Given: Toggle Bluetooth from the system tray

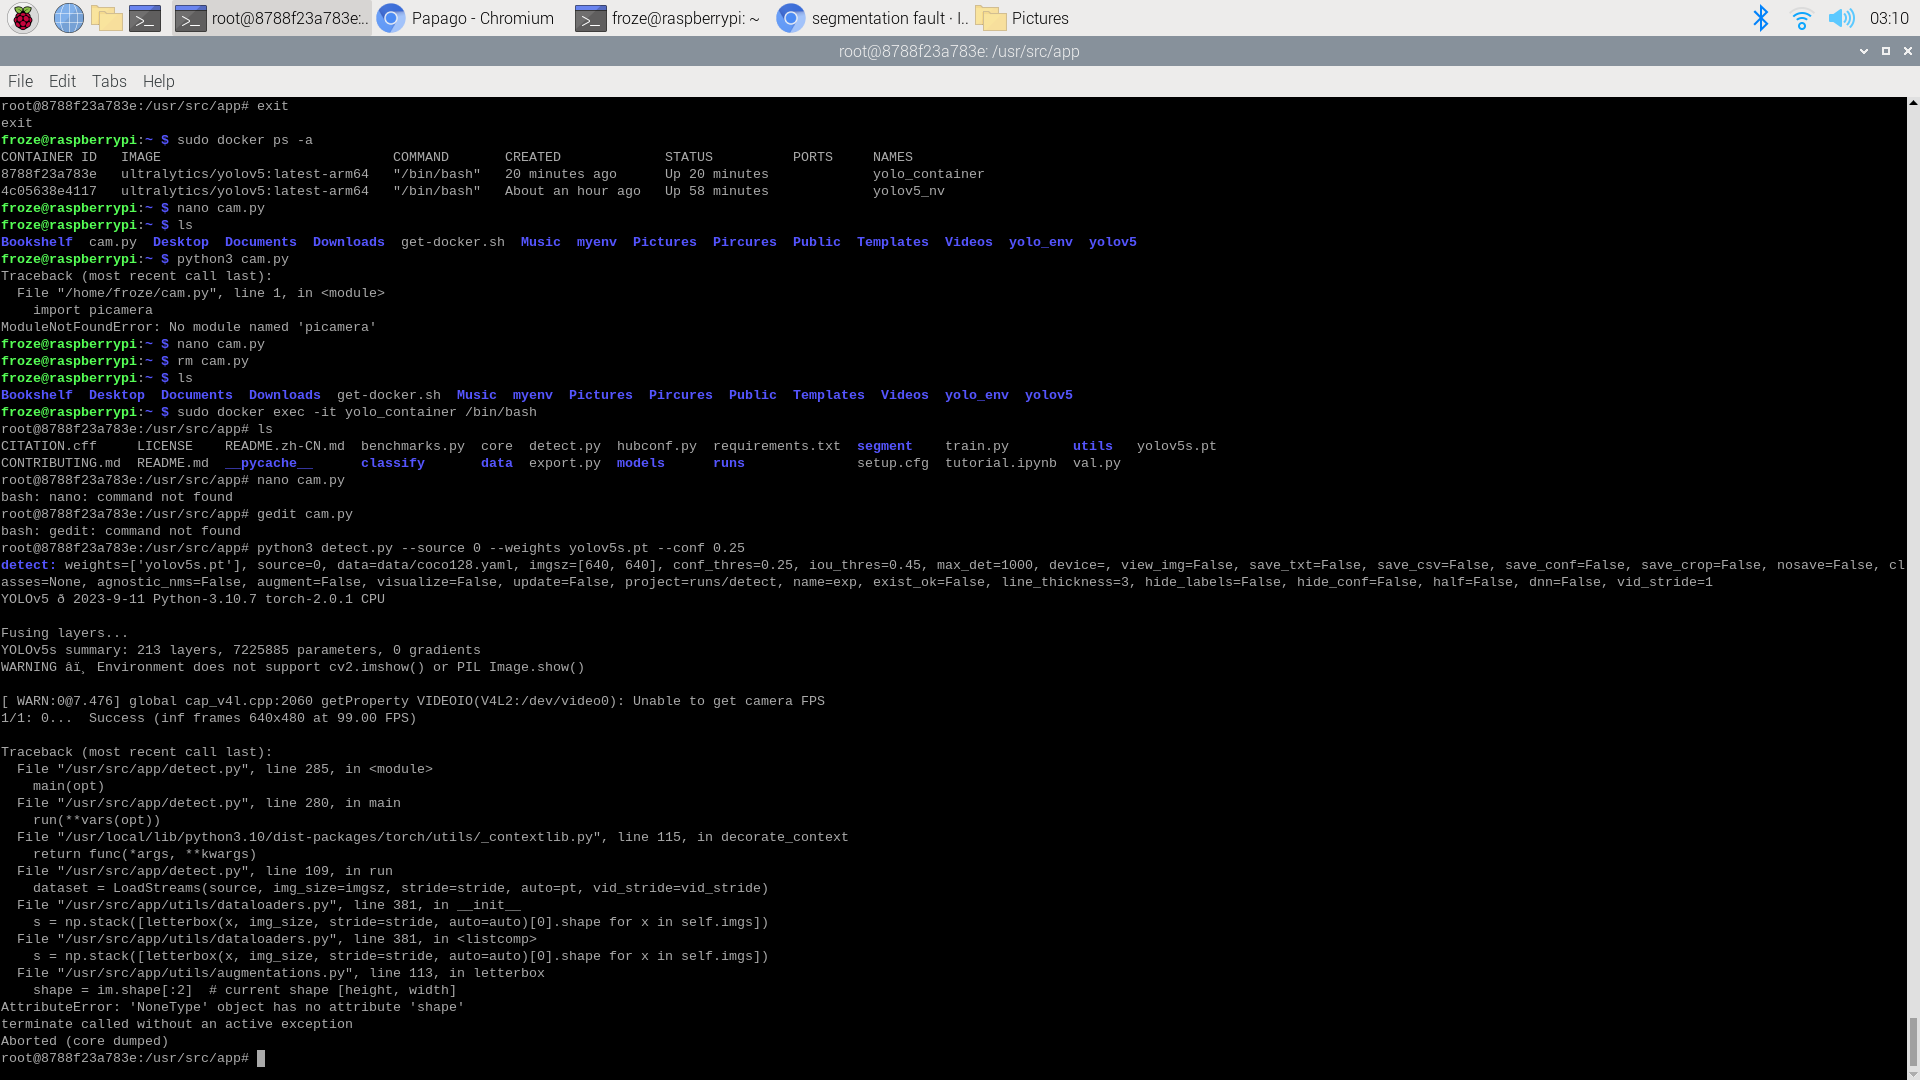Looking at the screenshot, I should (1761, 17).
